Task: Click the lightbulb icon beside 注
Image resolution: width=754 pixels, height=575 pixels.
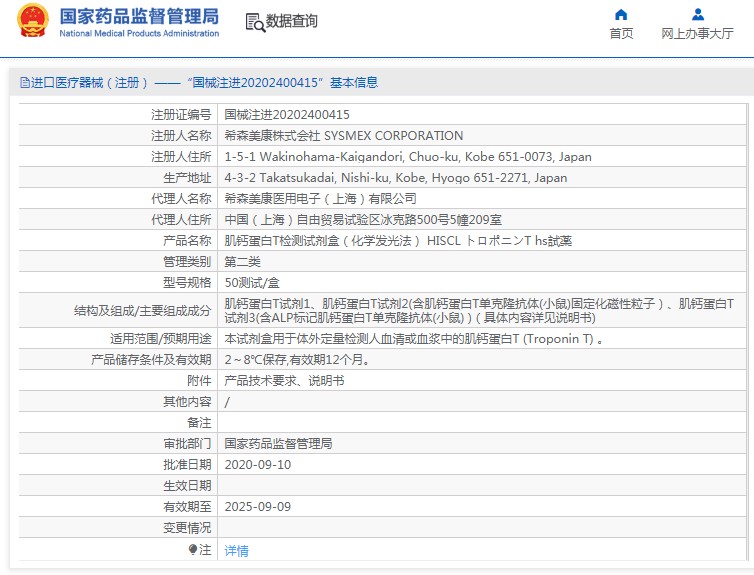Action: pyautogui.click(x=193, y=549)
